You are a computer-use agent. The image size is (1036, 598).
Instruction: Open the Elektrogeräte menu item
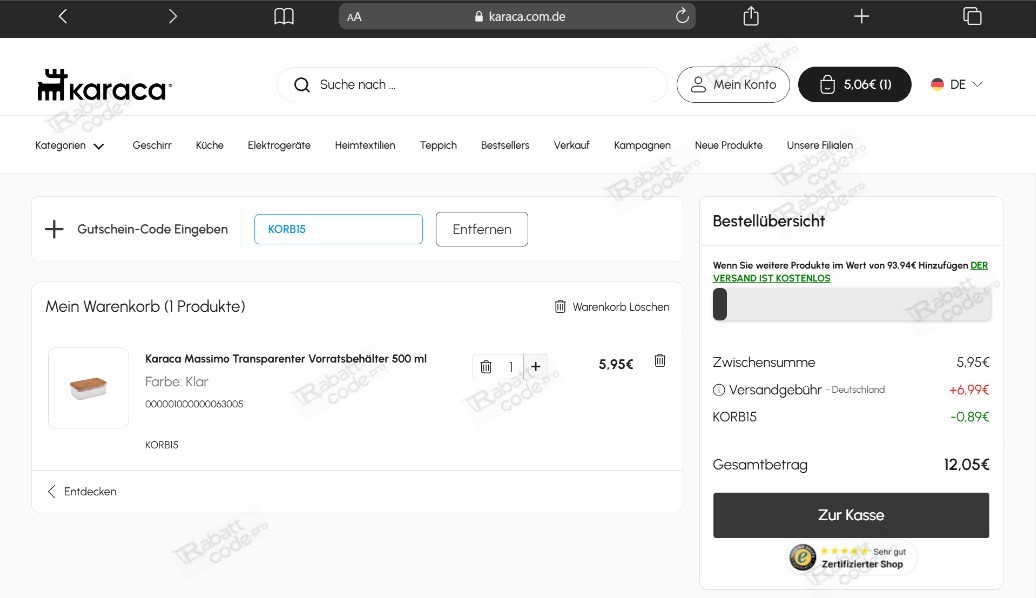click(279, 145)
